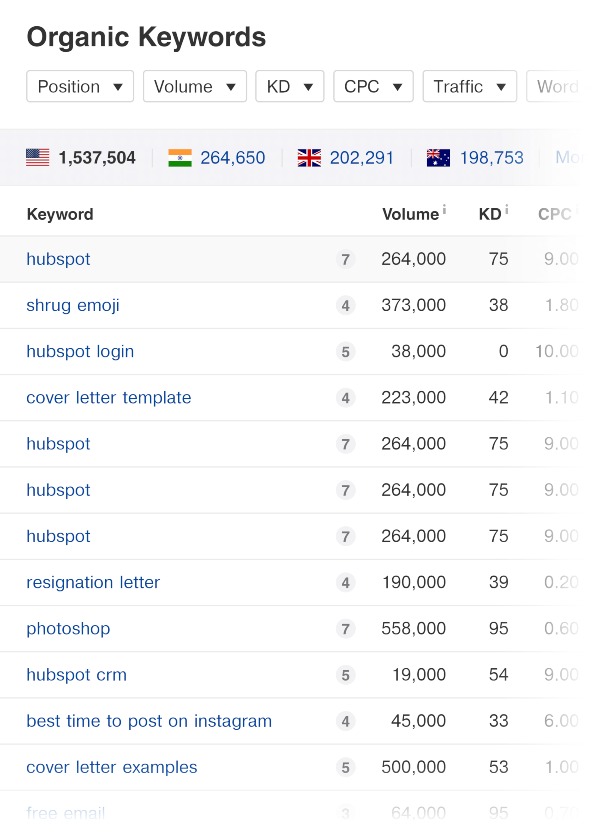Click position badge for shrug emoji
Viewport: 600px width, 834px height.
coord(346,306)
